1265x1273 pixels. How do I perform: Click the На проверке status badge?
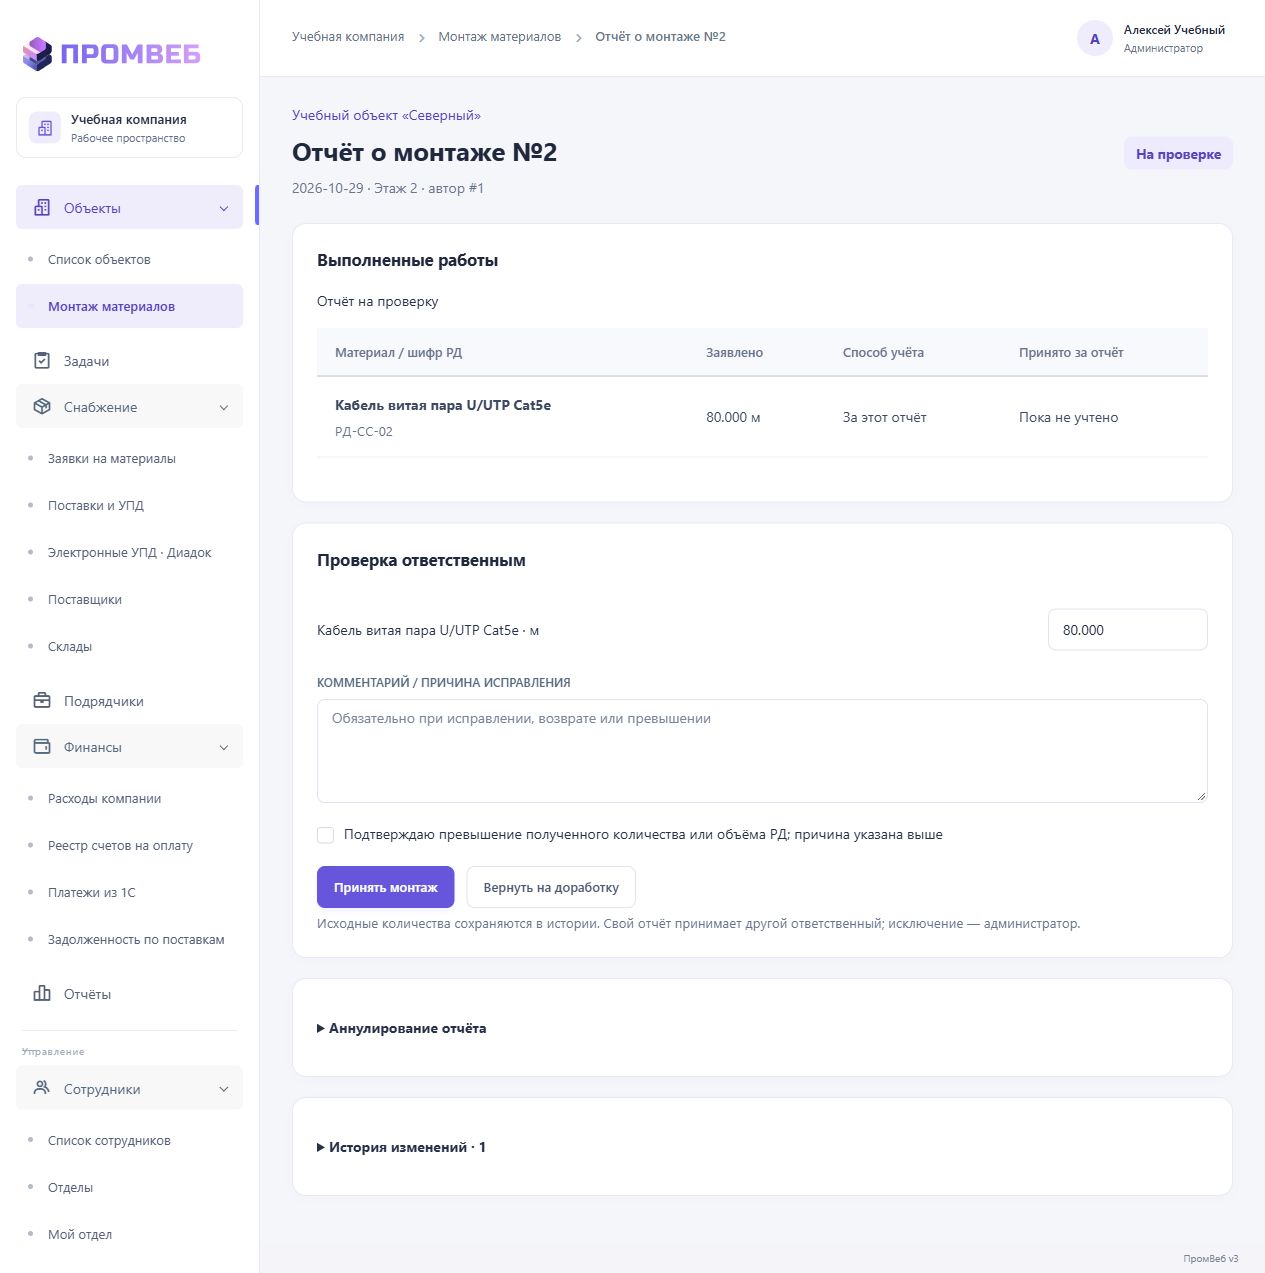coord(1178,154)
